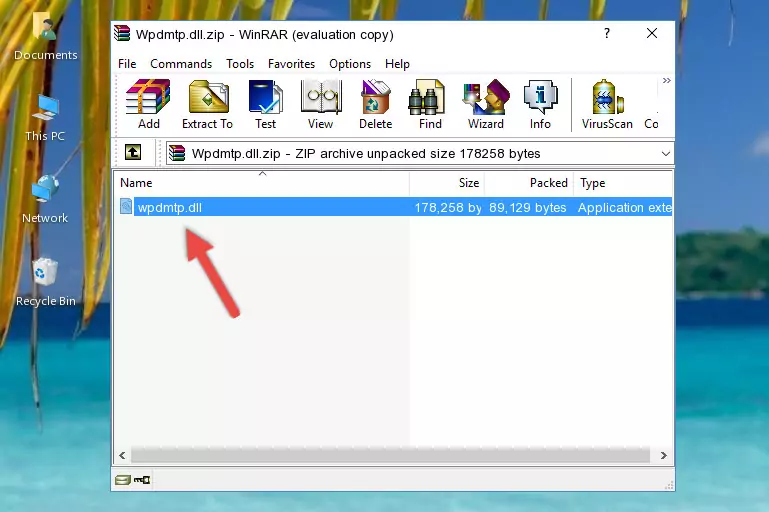Sort files by Type column
The width and height of the screenshot is (769, 512).
623,183
